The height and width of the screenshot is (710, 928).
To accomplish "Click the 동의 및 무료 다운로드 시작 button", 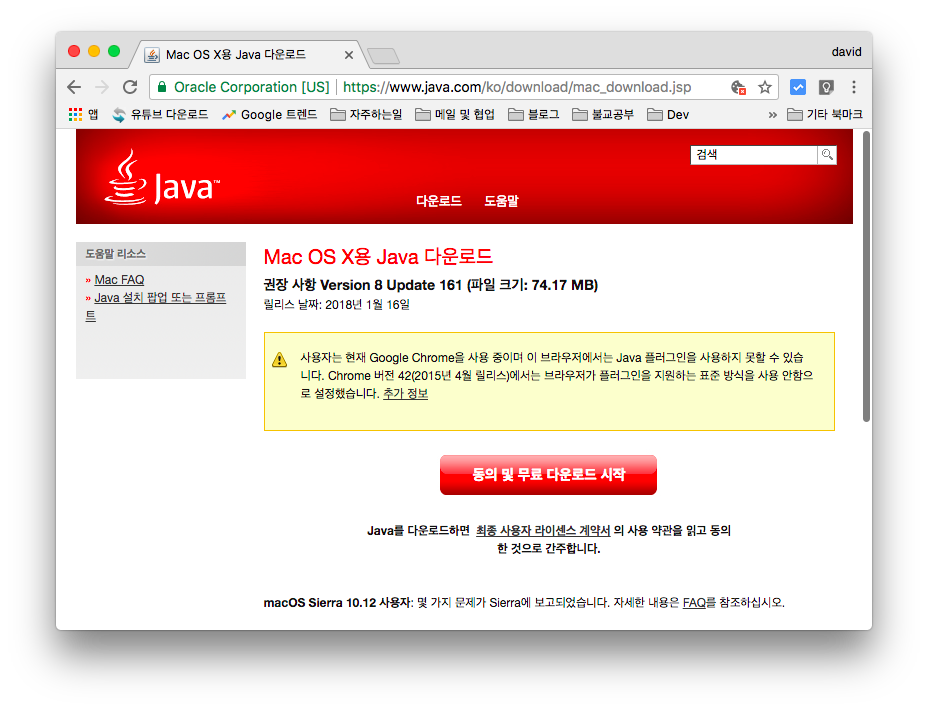I will click(548, 475).
